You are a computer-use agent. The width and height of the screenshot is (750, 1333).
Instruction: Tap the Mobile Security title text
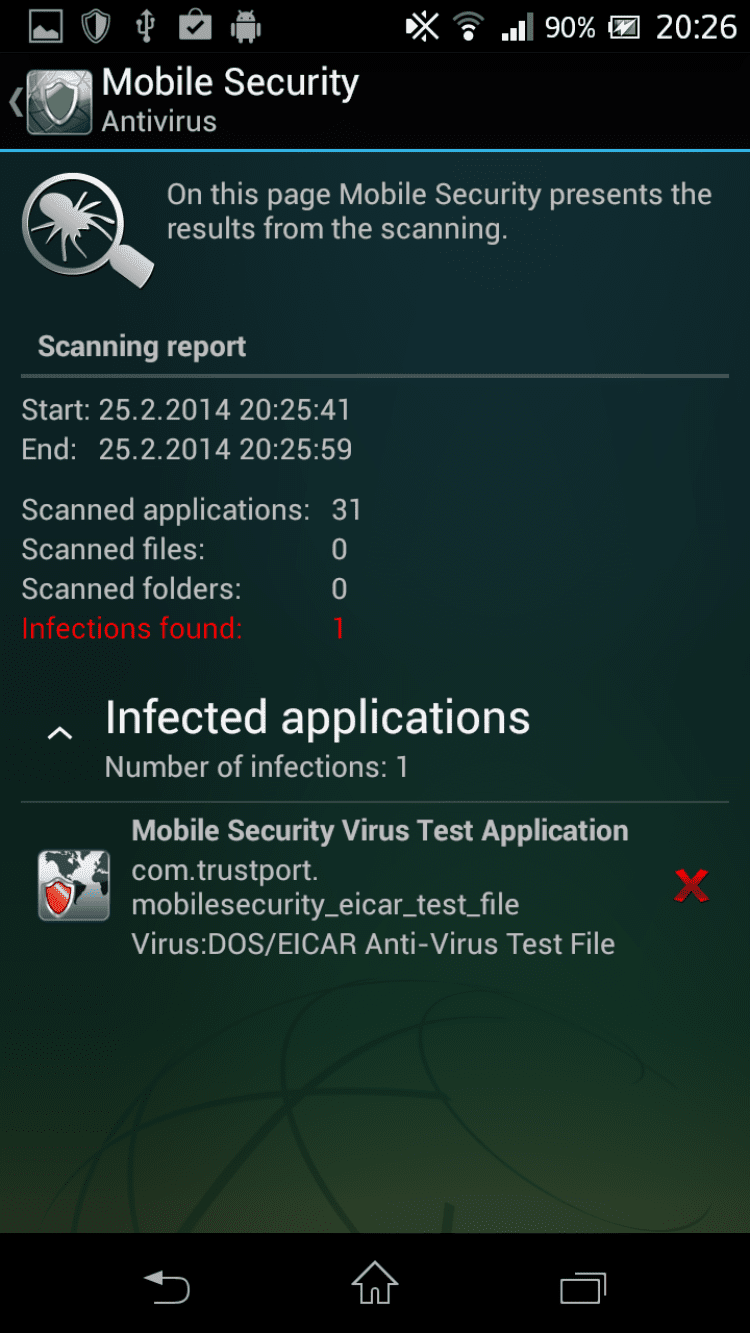click(x=230, y=83)
